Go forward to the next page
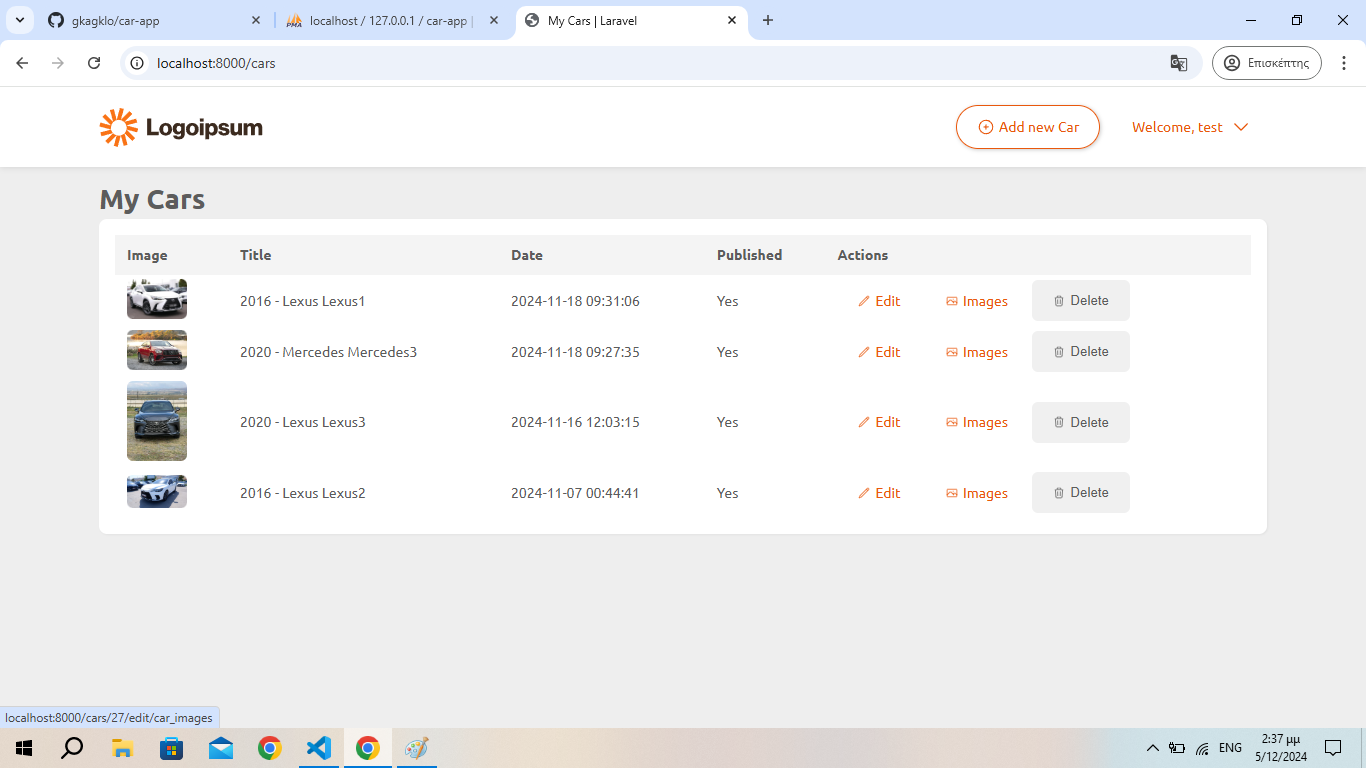 coord(58,63)
